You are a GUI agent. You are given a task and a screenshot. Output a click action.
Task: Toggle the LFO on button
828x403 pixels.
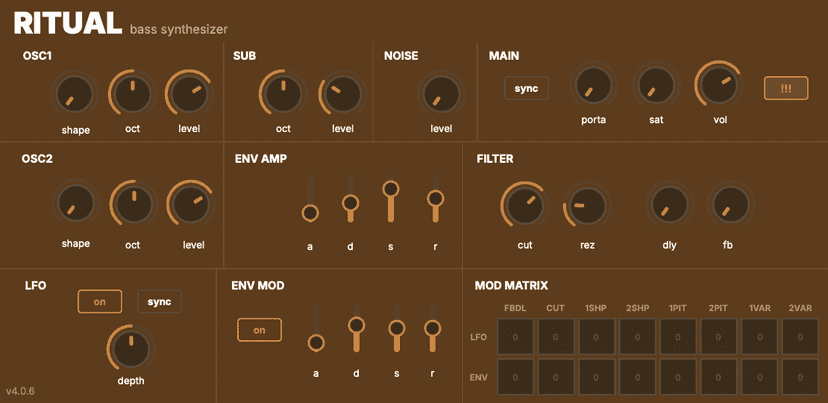click(100, 301)
